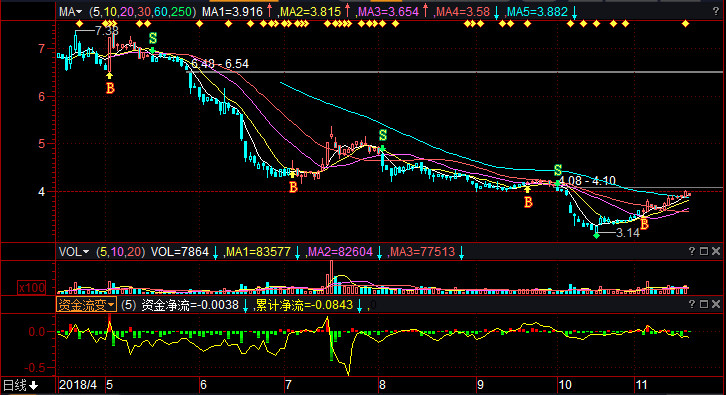Select the 2018/4 date on time axis

tap(78, 385)
